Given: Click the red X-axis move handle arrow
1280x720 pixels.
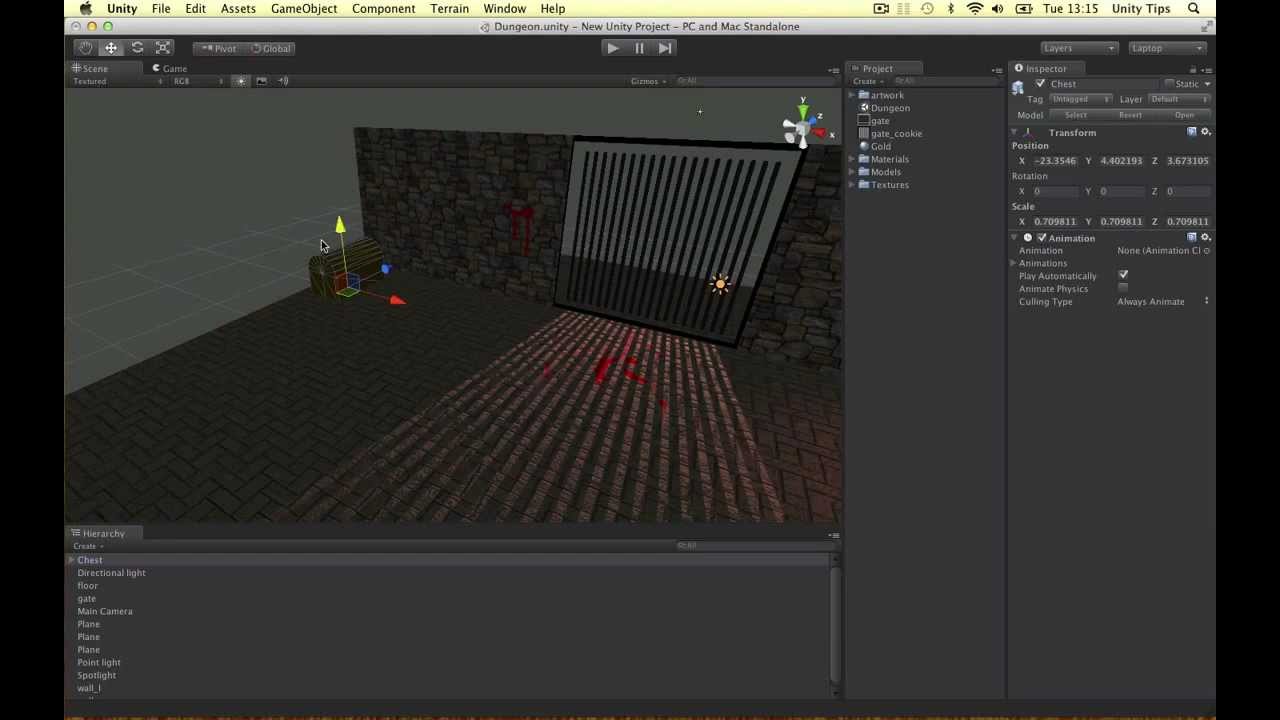Looking at the screenshot, I should 397,299.
